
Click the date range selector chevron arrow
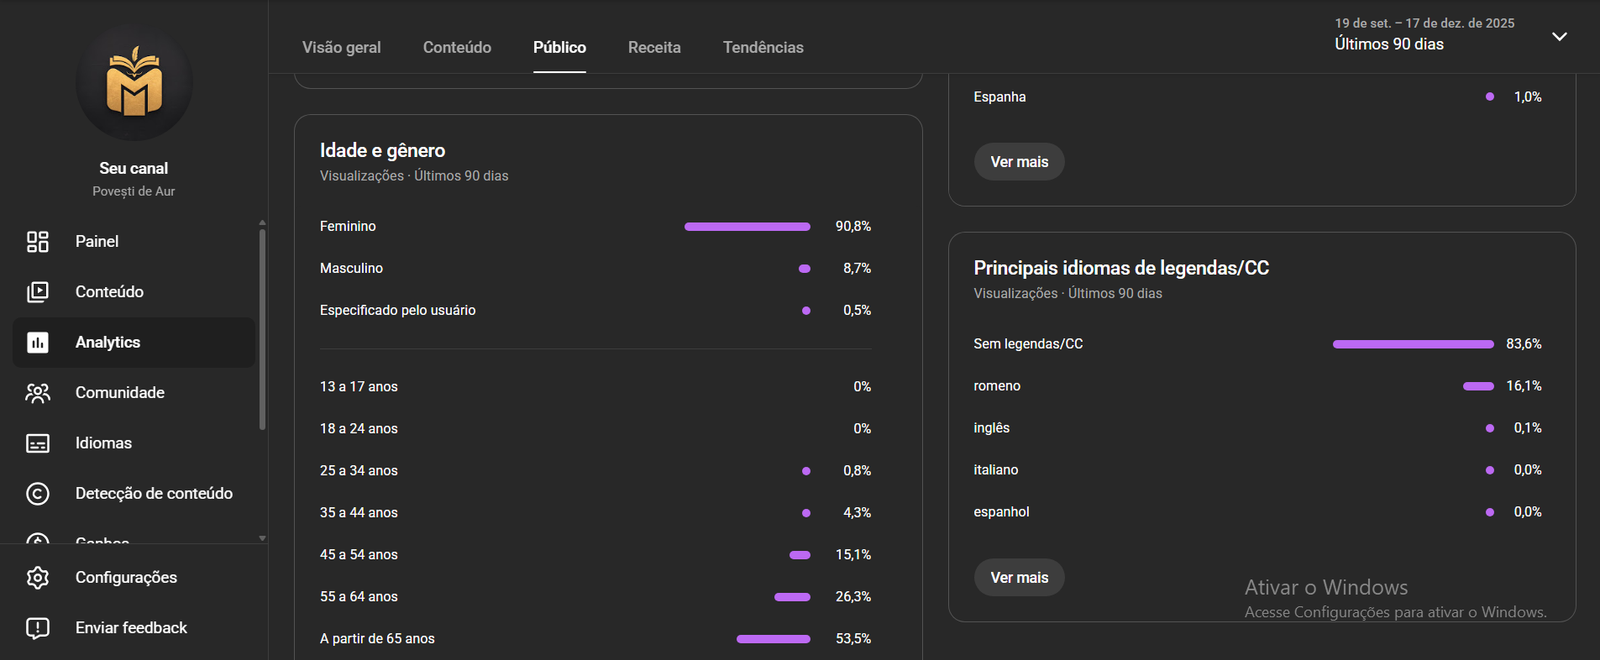pyautogui.click(x=1559, y=37)
